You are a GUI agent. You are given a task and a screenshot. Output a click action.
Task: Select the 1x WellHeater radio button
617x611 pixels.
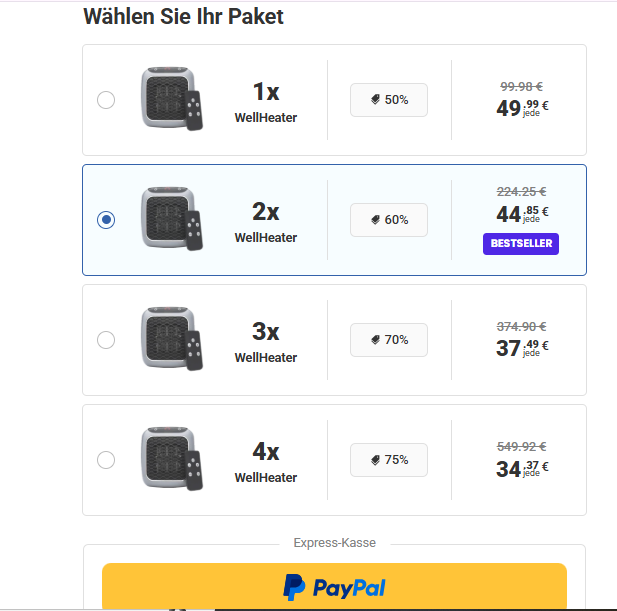coord(106,100)
